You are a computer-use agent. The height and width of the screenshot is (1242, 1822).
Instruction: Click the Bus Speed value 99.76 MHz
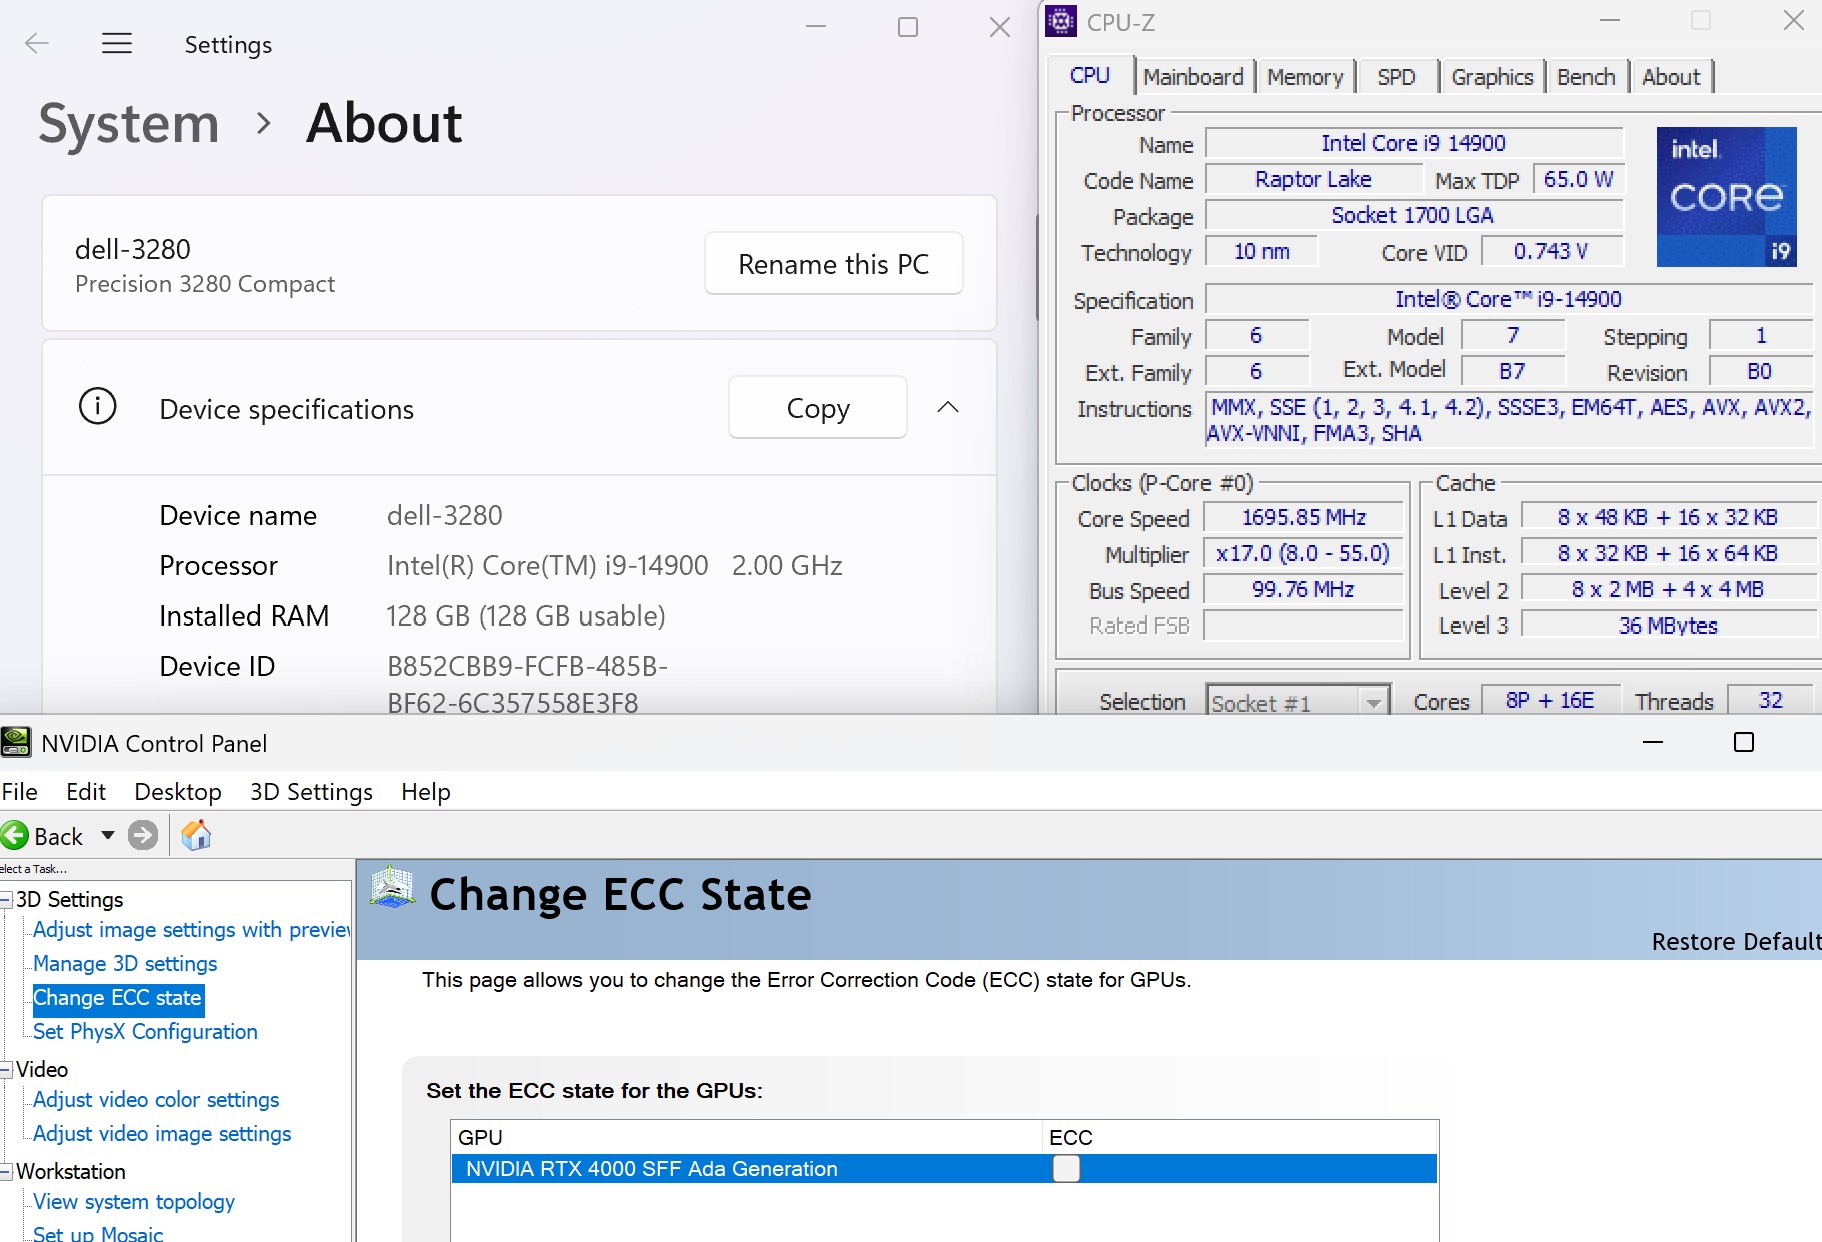point(1304,589)
